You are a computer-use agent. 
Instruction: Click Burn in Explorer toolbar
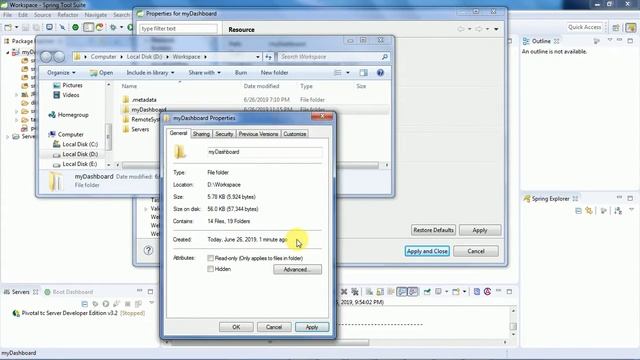(x=241, y=73)
